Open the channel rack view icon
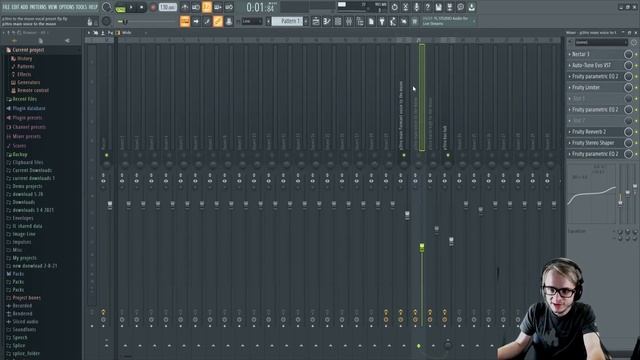Screen dimensions: 640x360 click(x=338, y=21)
